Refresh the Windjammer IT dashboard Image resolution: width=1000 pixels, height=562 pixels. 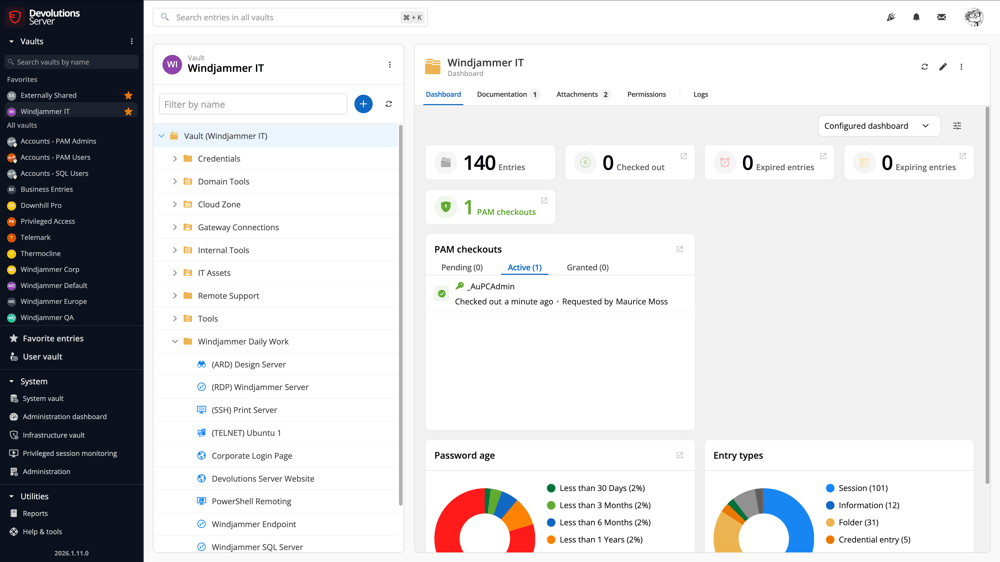point(924,67)
